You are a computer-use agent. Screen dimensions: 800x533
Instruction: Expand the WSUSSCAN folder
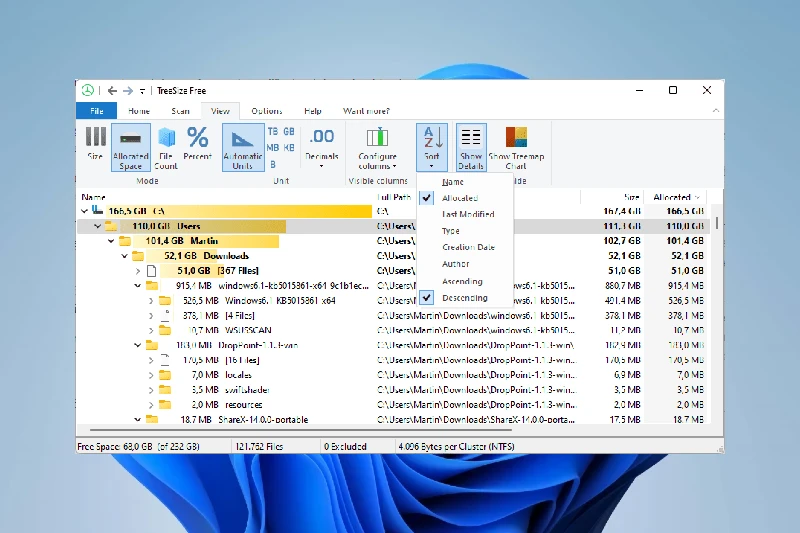click(151, 331)
